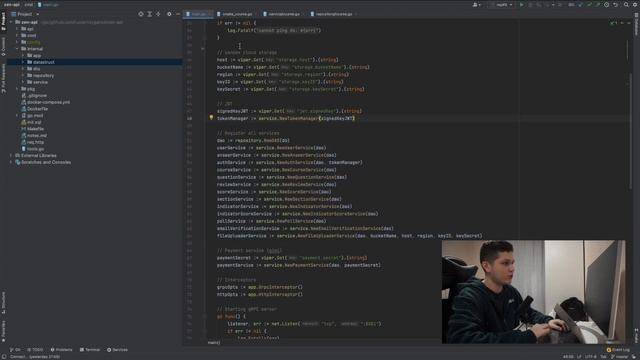Collapse the zen-api root project folder

pyautogui.click(x=11, y=22)
